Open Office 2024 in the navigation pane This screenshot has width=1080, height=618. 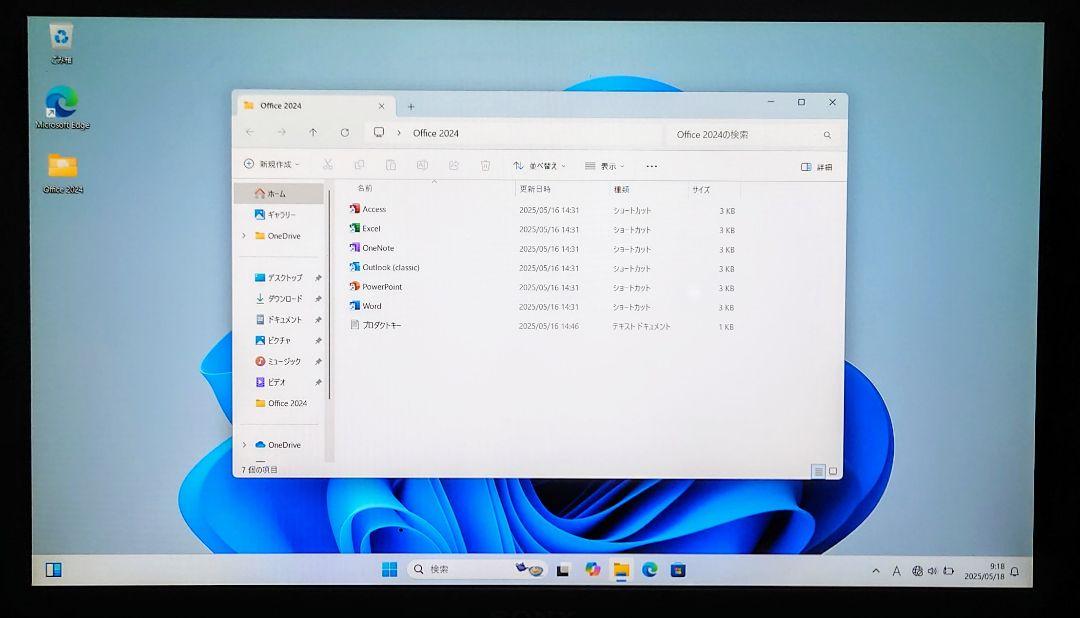click(281, 403)
